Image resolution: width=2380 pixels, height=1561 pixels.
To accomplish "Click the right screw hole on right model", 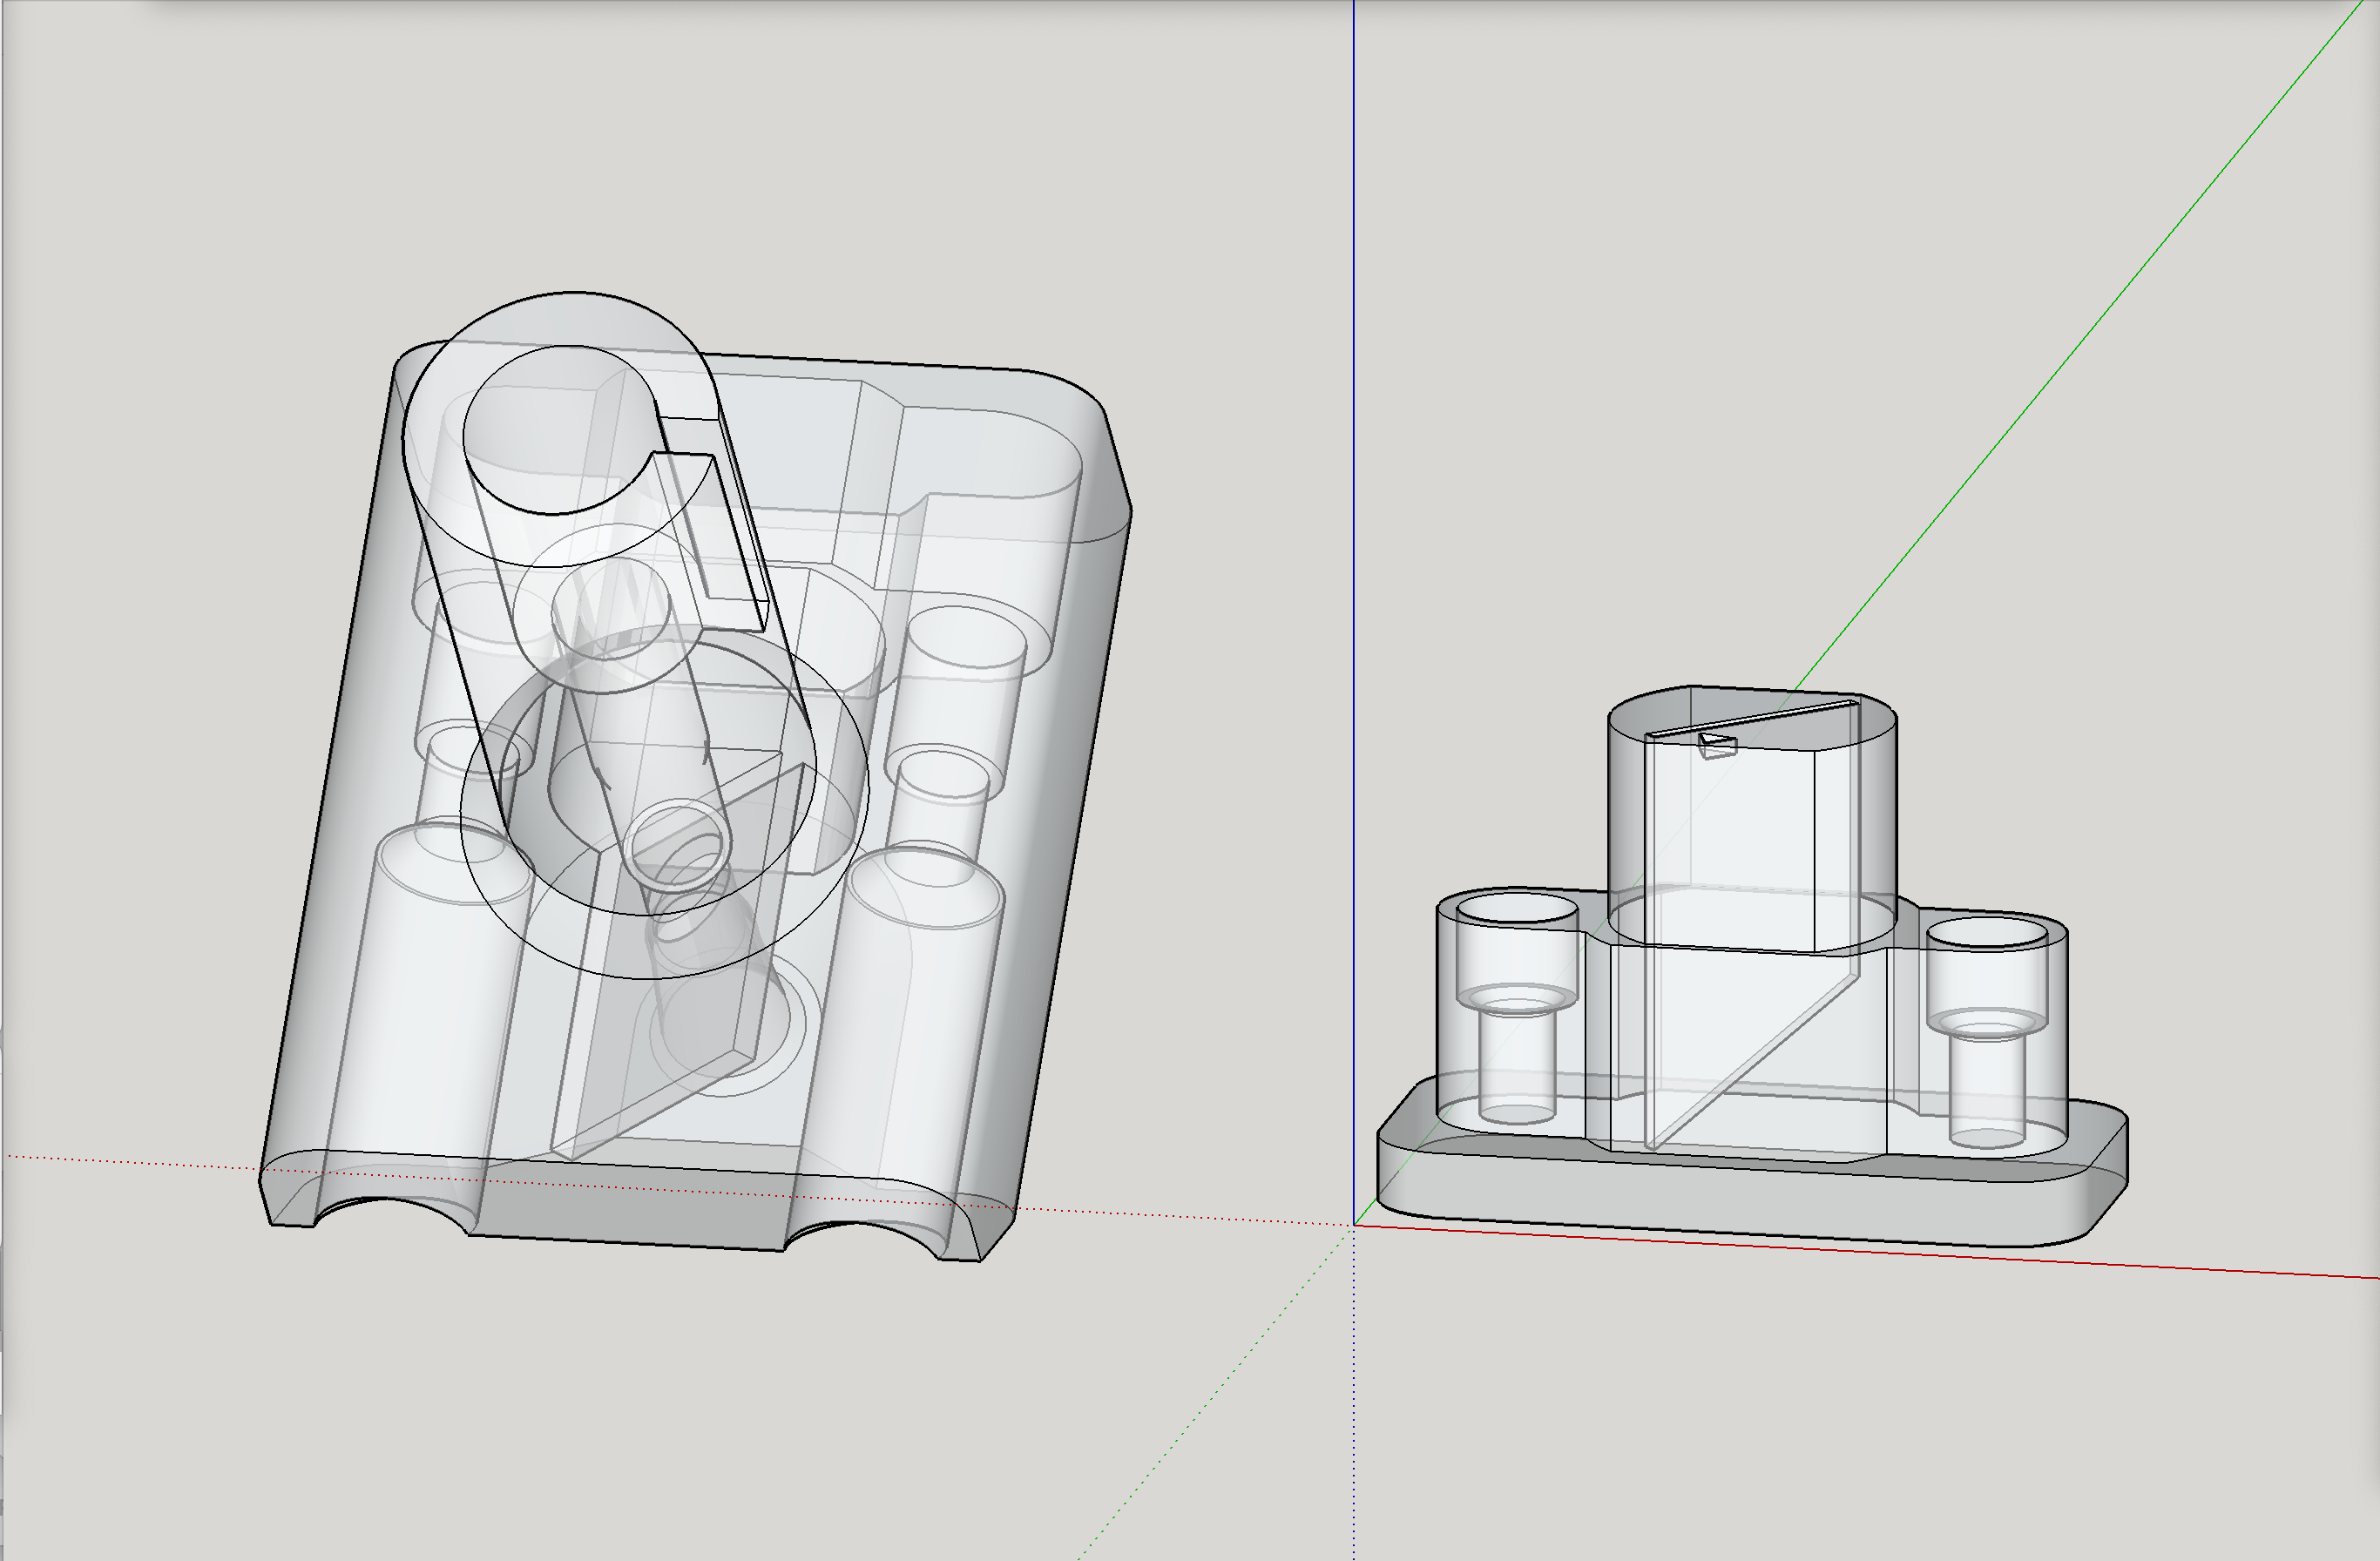I will (1987, 934).
